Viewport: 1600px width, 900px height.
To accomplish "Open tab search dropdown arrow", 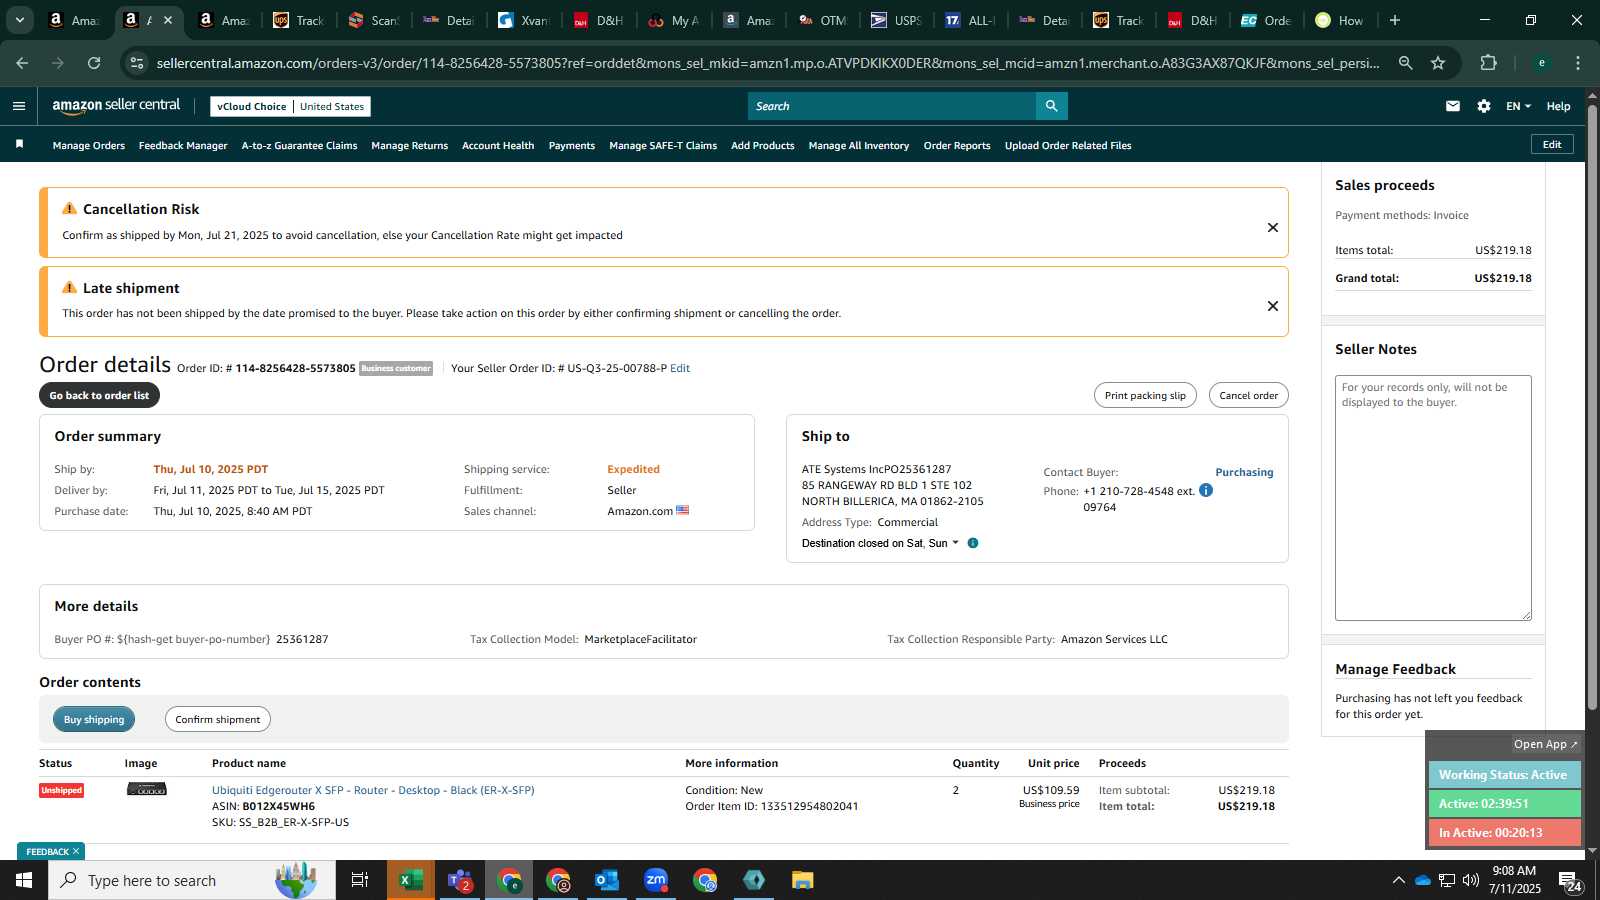I will click(19, 20).
